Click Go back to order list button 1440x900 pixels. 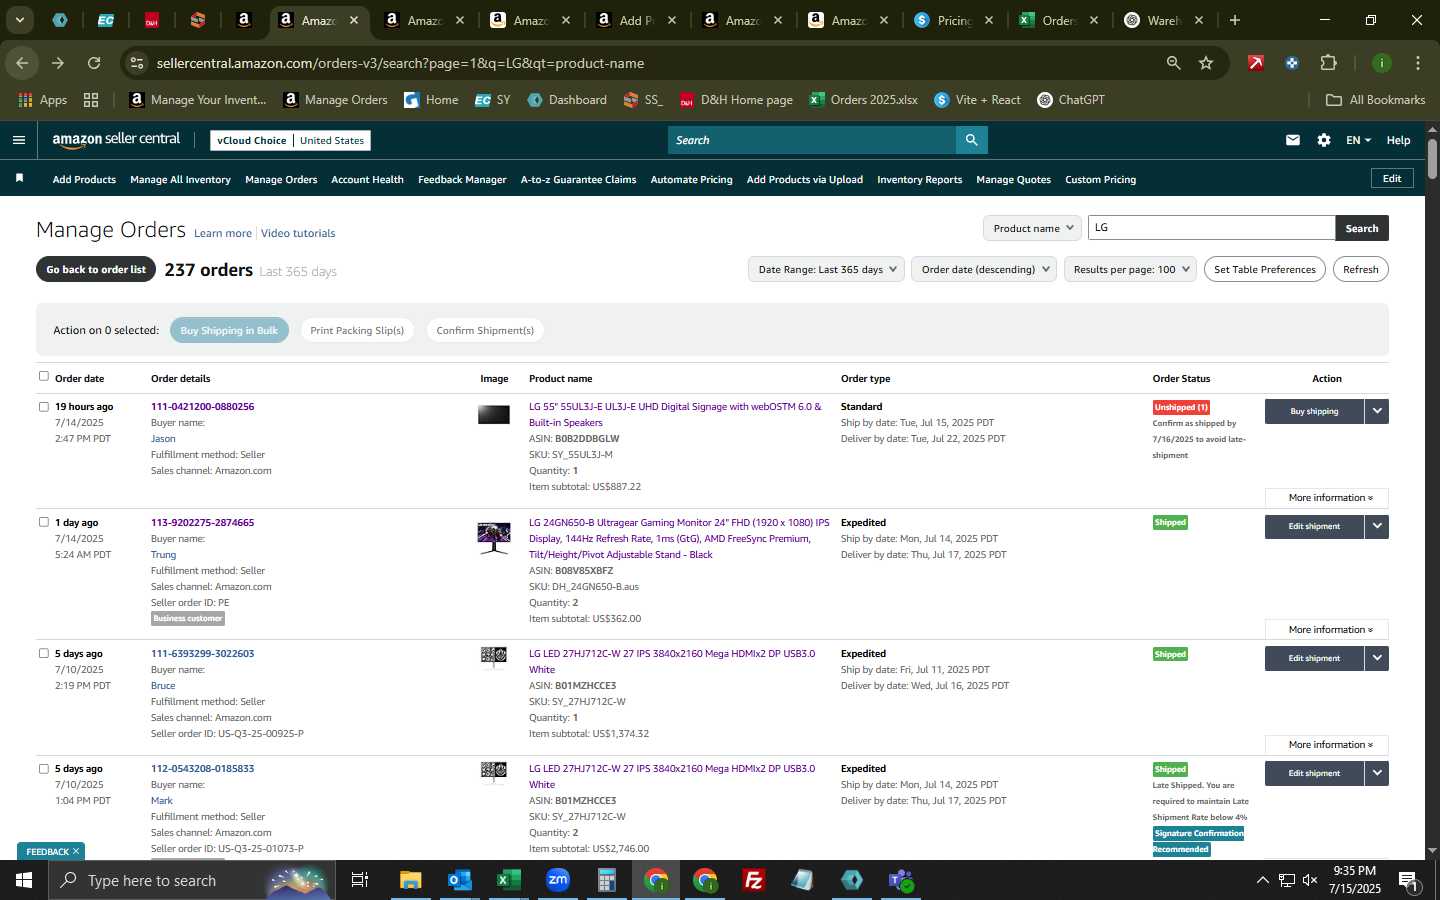[96, 270]
